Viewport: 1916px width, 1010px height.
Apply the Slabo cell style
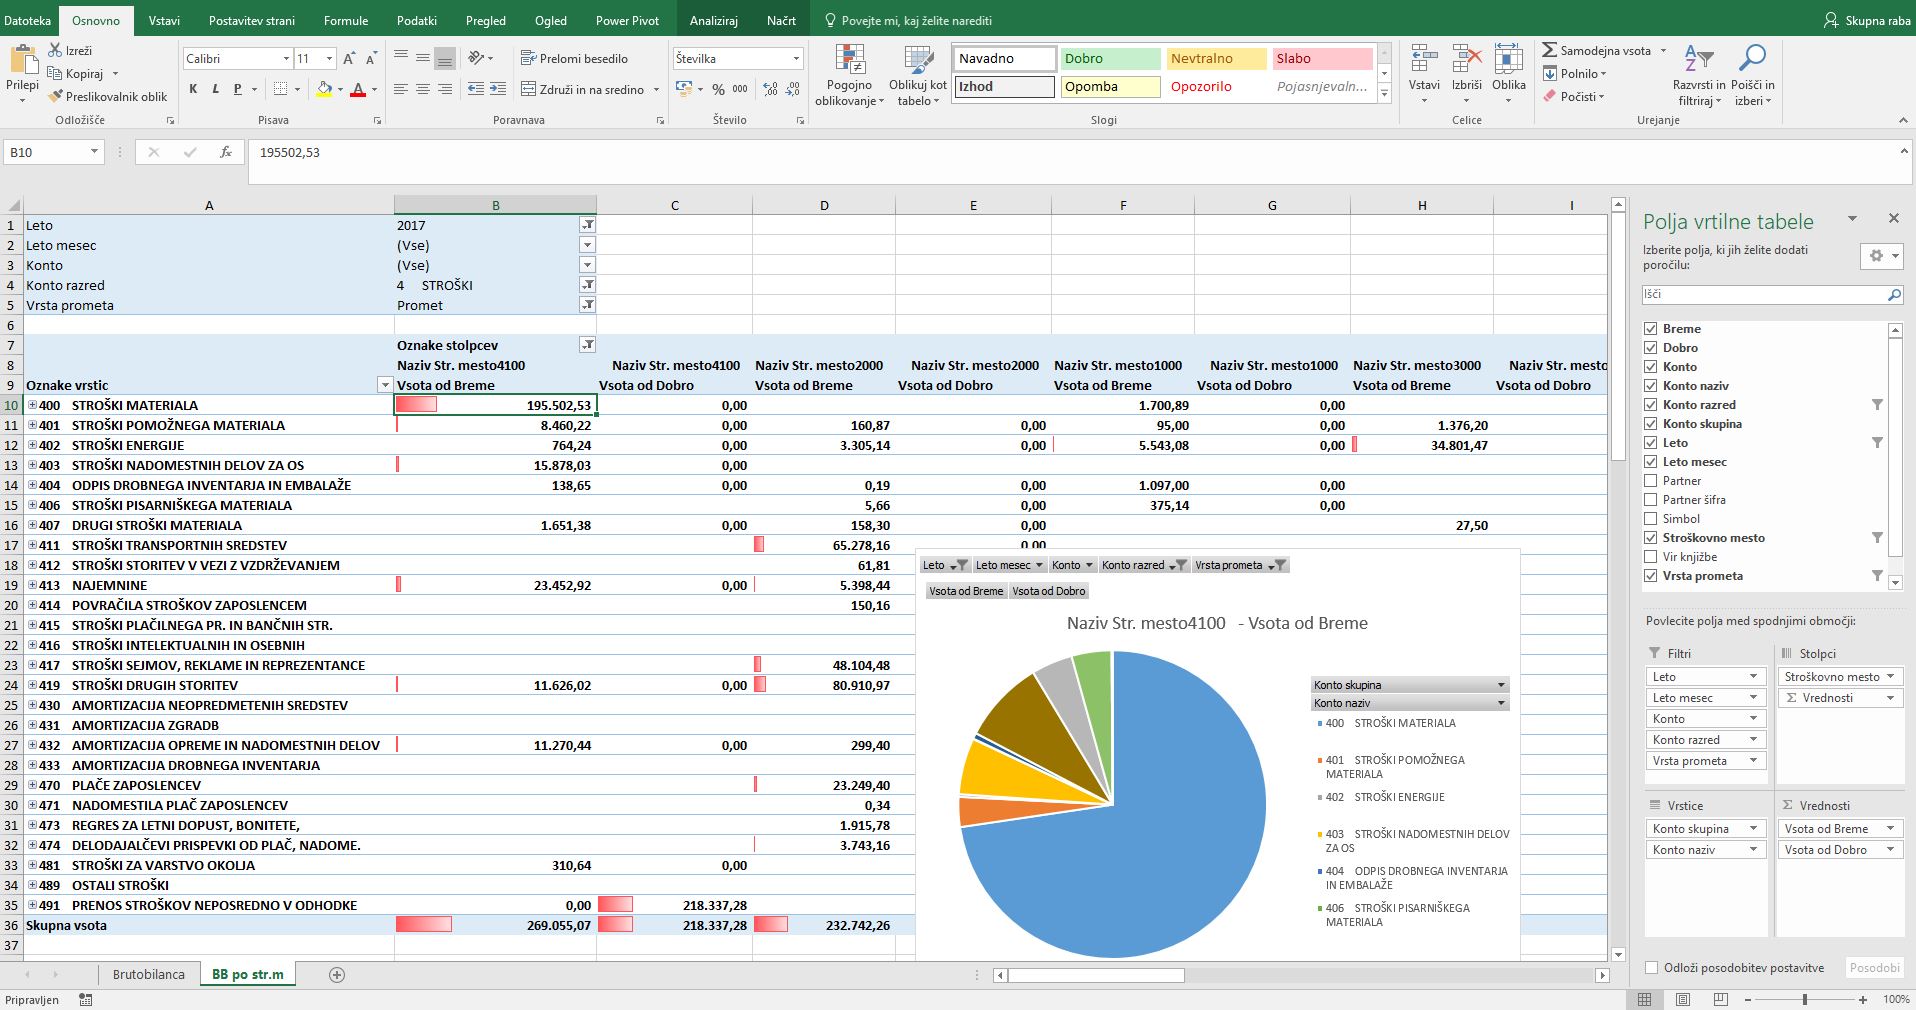pyautogui.click(x=1322, y=59)
